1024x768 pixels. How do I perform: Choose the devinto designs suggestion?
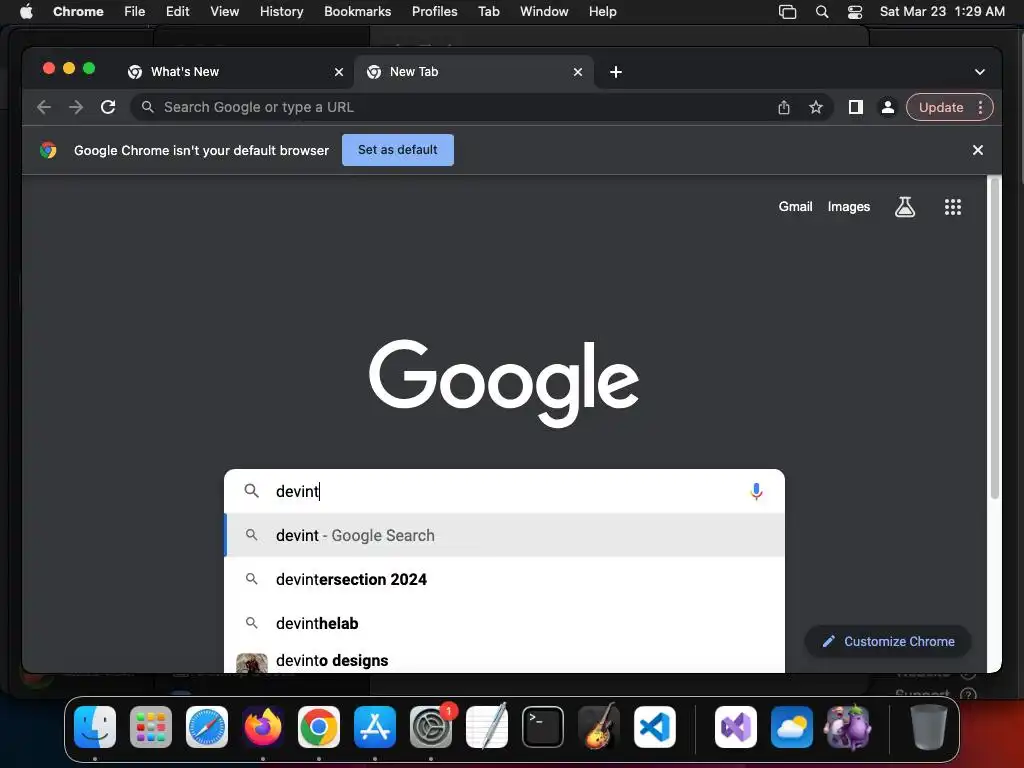(x=504, y=660)
